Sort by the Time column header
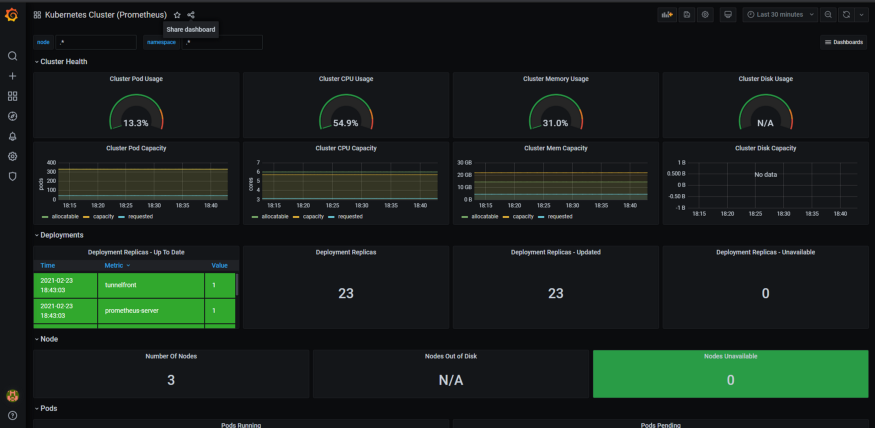This screenshot has width=875, height=428. click(48, 266)
